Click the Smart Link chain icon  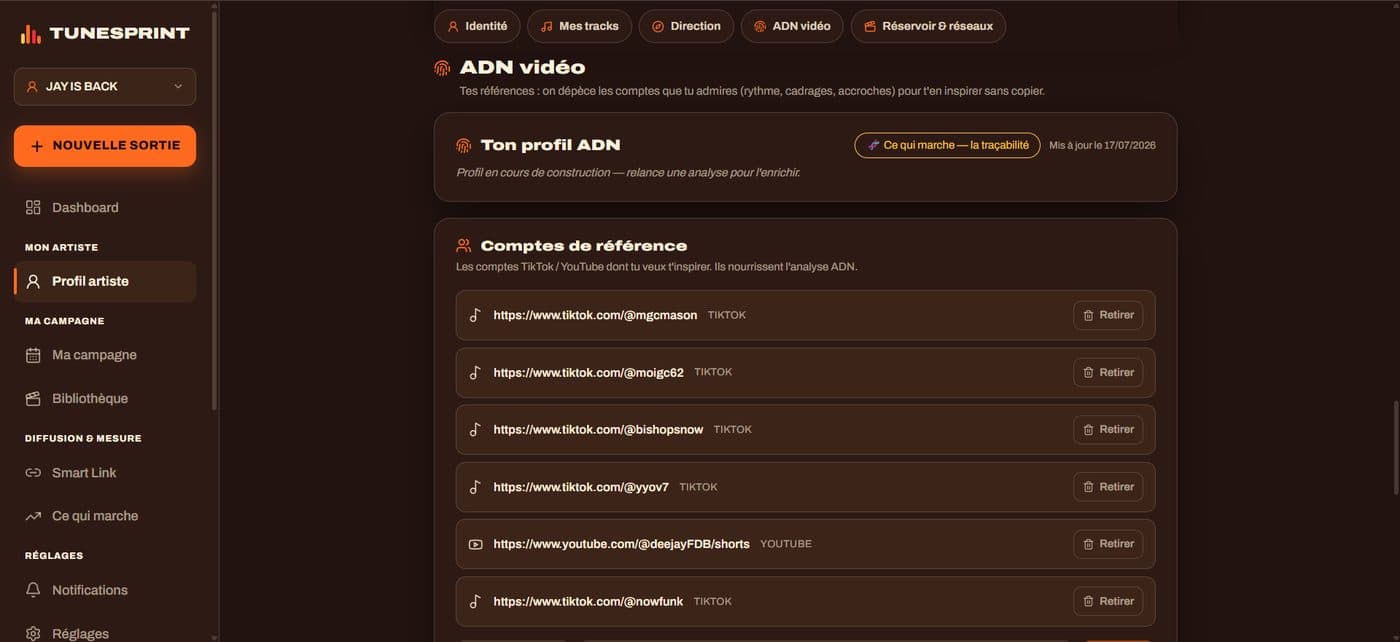coord(33,473)
